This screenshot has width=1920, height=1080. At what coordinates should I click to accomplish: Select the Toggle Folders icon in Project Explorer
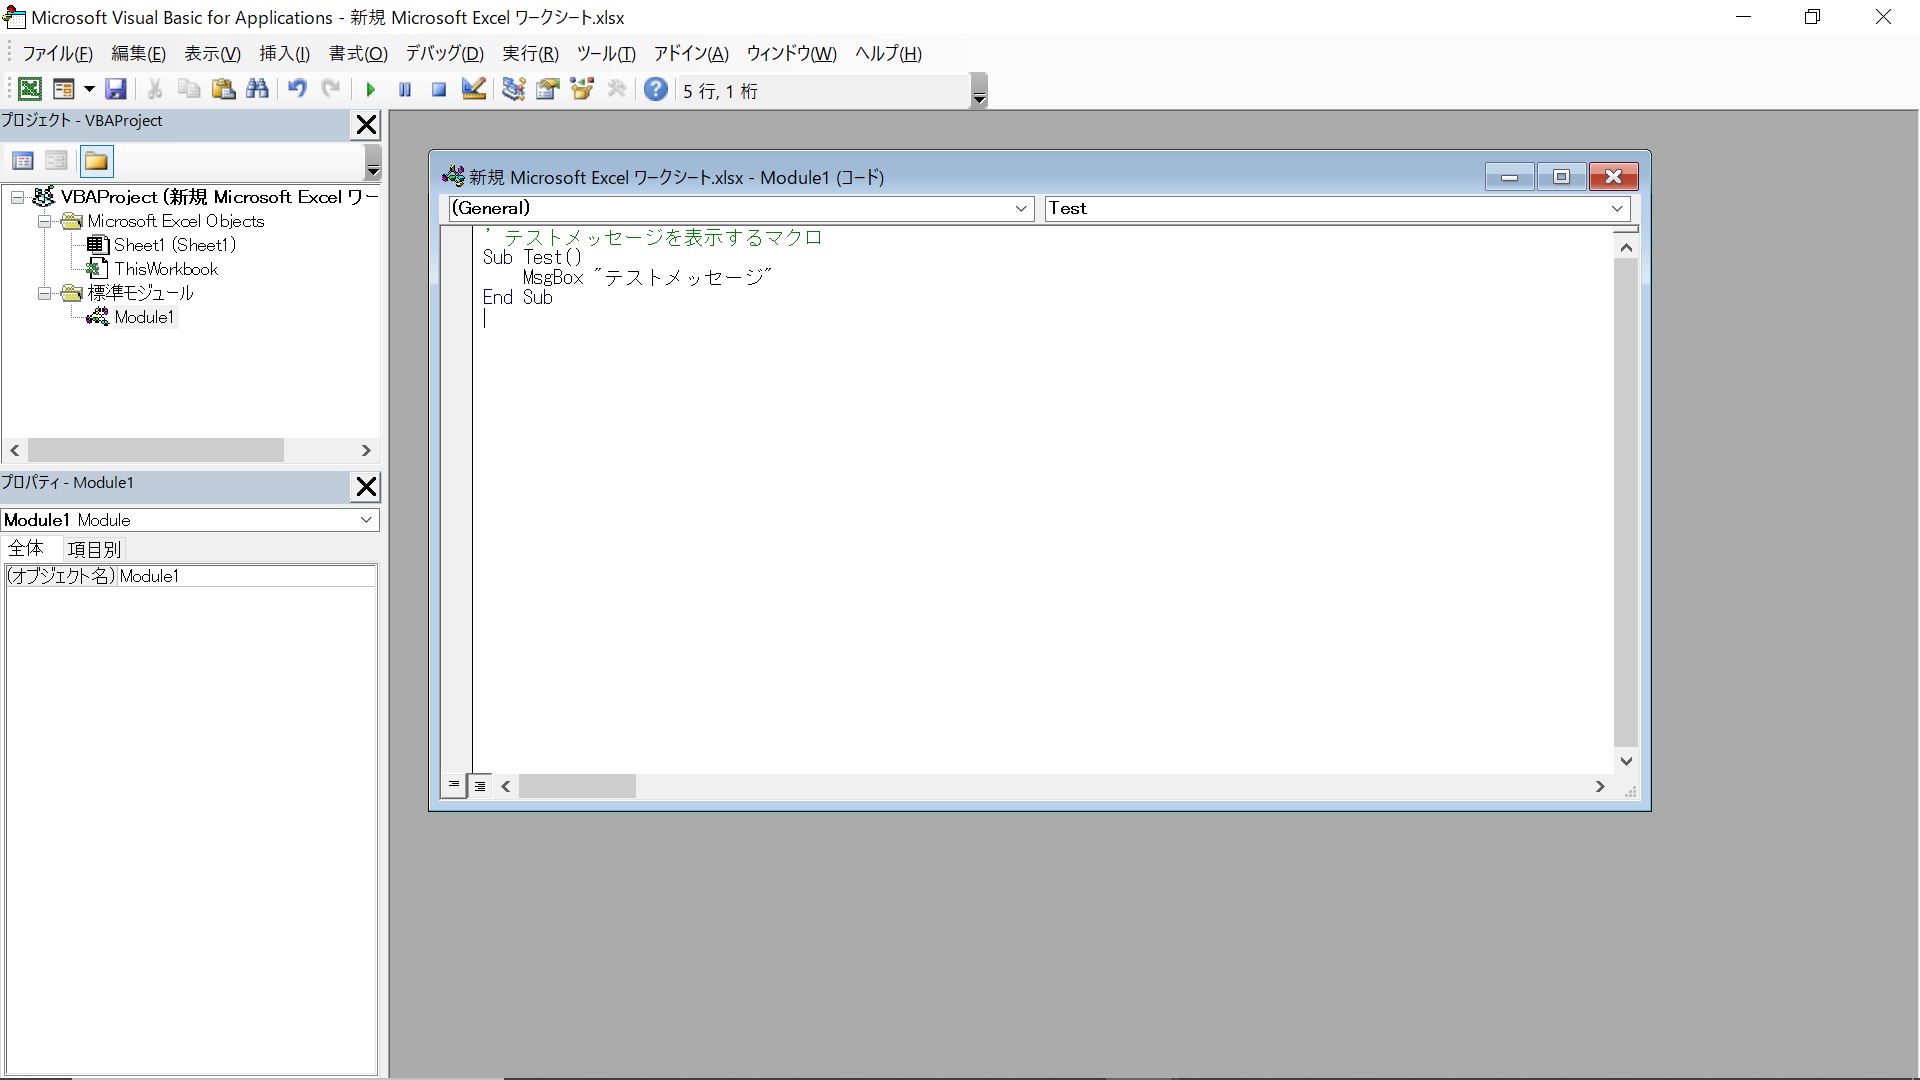pyautogui.click(x=96, y=160)
